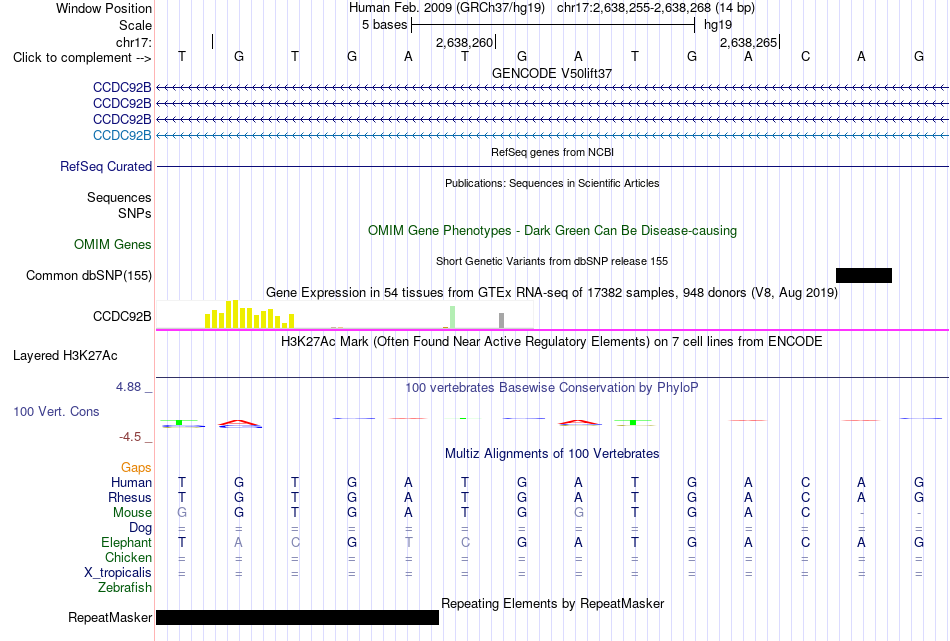Click the chr17:2,638,255-2,638,268 (14 bp) position text

(656, 8)
